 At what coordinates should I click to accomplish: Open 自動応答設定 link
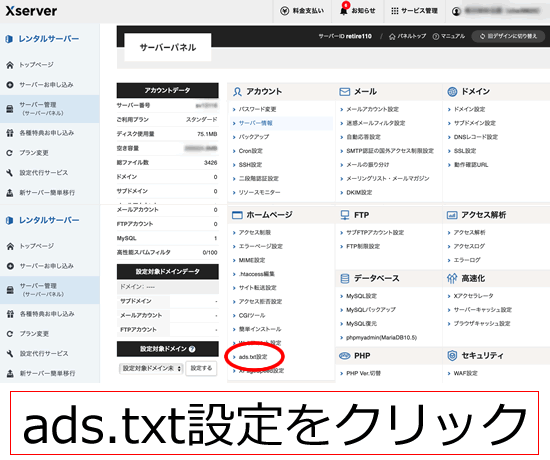363,137
